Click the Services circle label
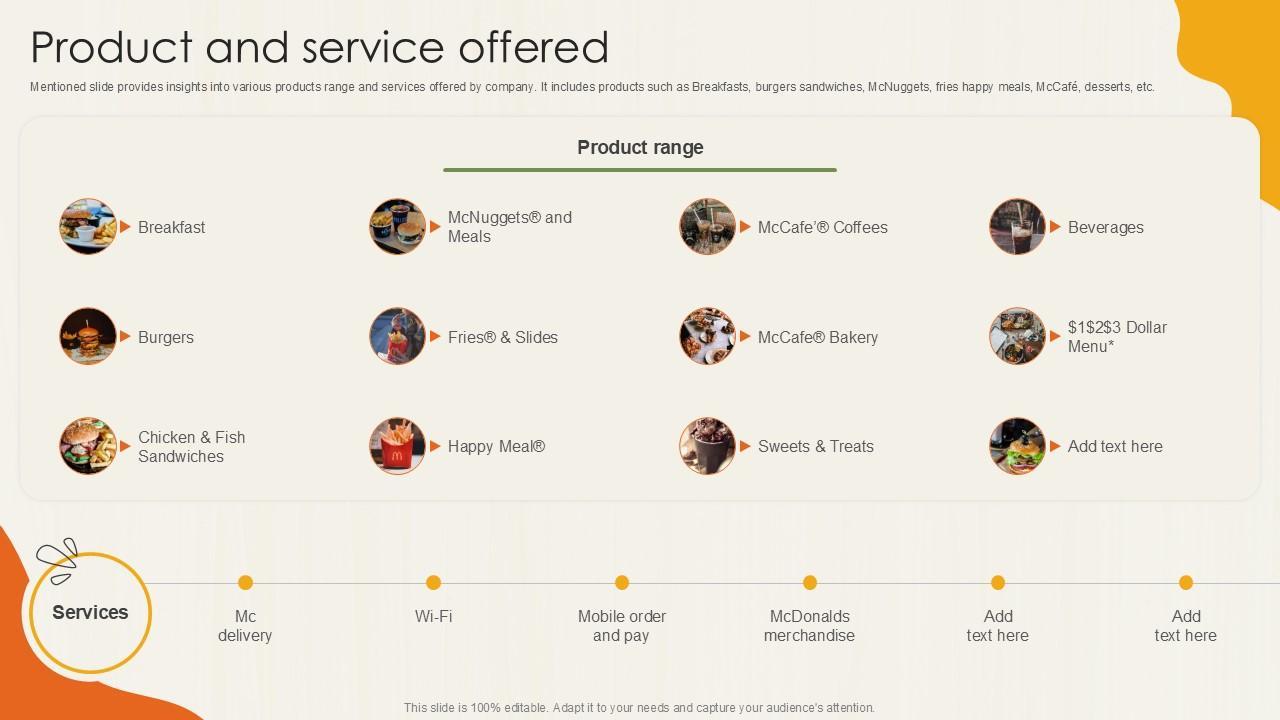The height and width of the screenshot is (720, 1280). pos(90,612)
